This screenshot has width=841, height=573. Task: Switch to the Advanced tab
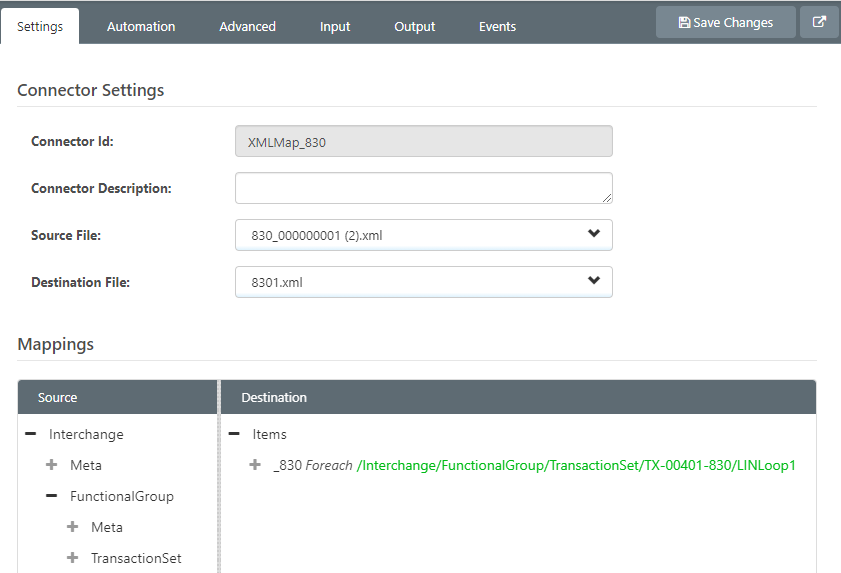click(x=247, y=26)
